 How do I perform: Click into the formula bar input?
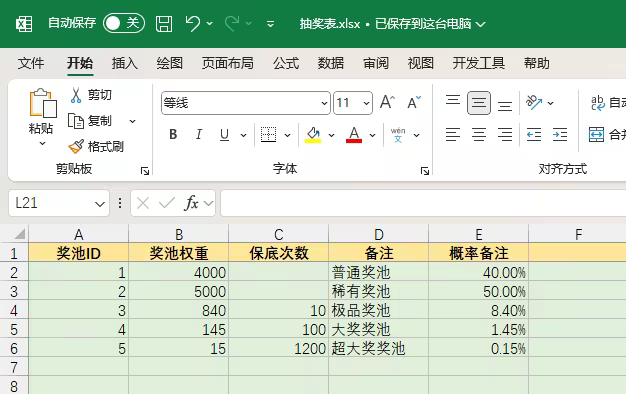(423, 203)
